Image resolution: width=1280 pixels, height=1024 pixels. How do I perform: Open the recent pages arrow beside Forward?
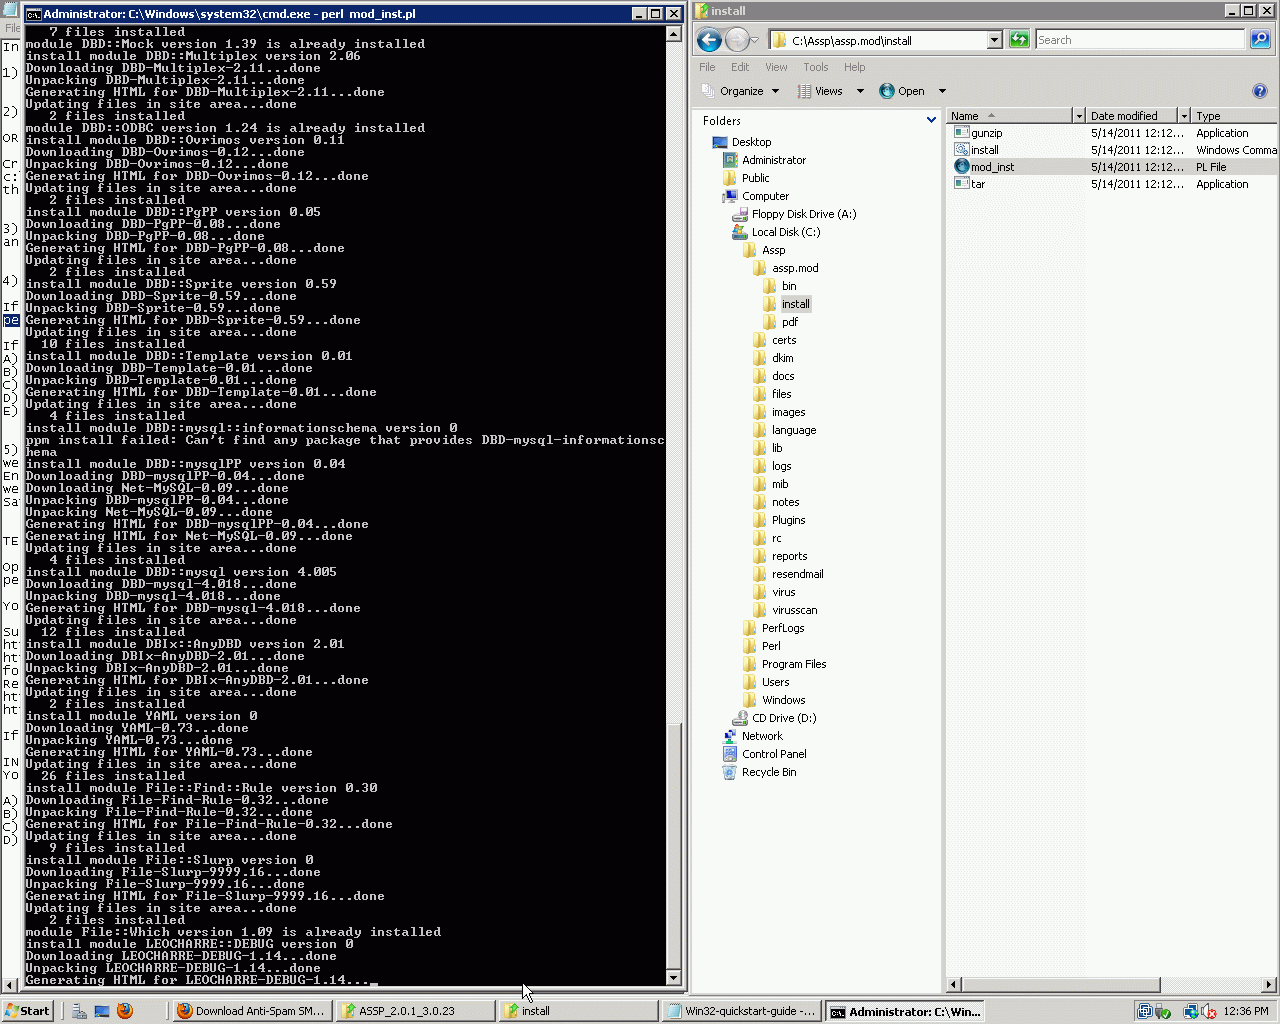[x=757, y=40]
